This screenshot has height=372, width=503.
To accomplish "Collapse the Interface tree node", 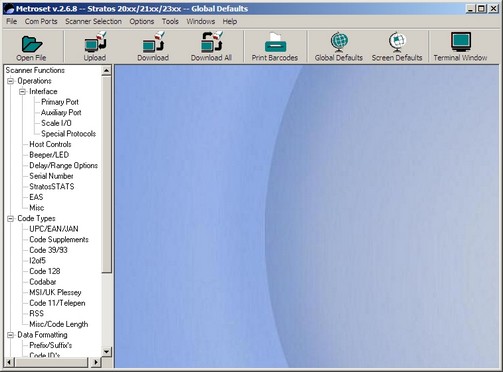I will coord(22,92).
